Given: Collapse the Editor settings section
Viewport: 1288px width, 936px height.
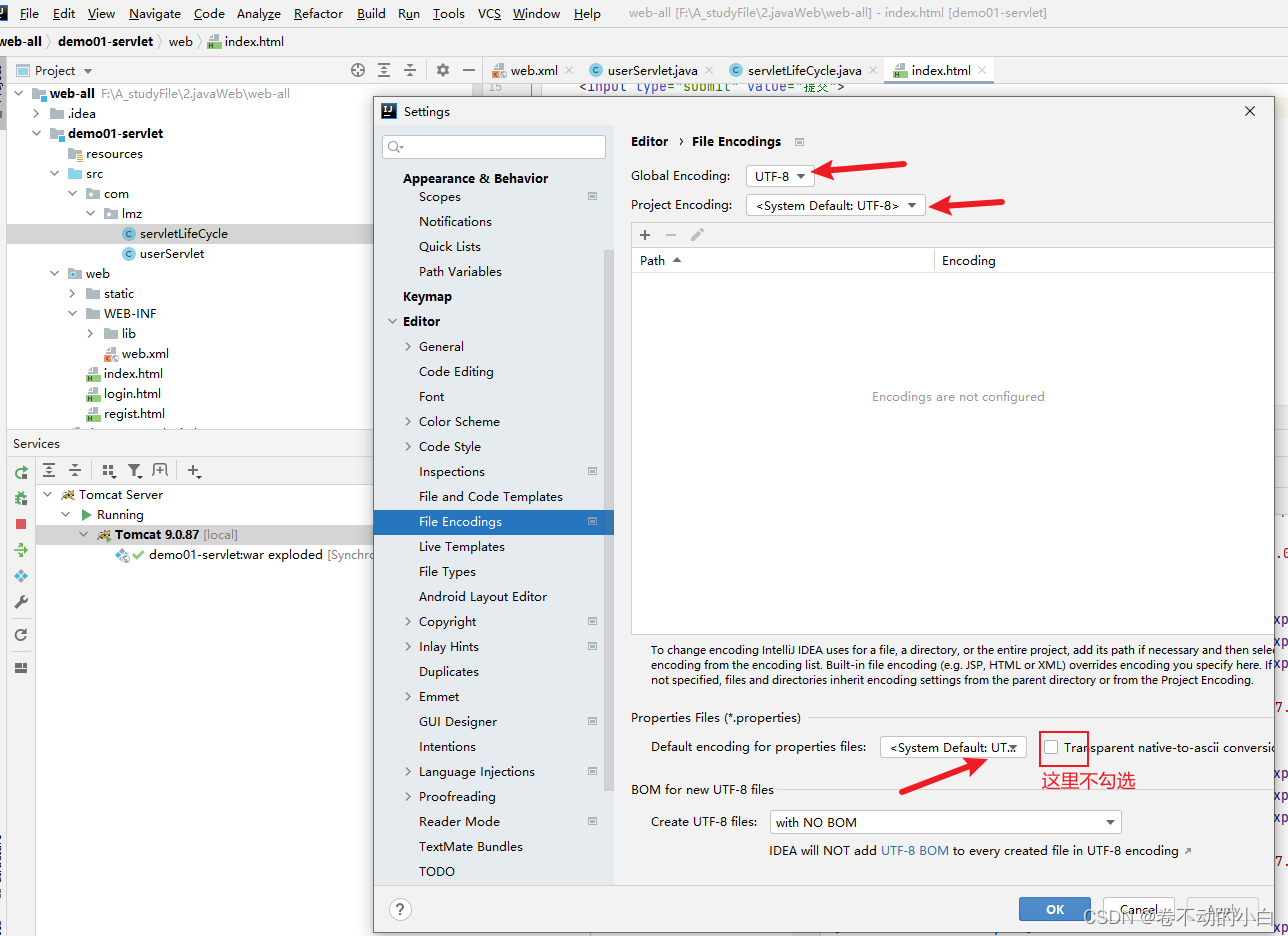Looking at the screenshot, I should 392,321.
